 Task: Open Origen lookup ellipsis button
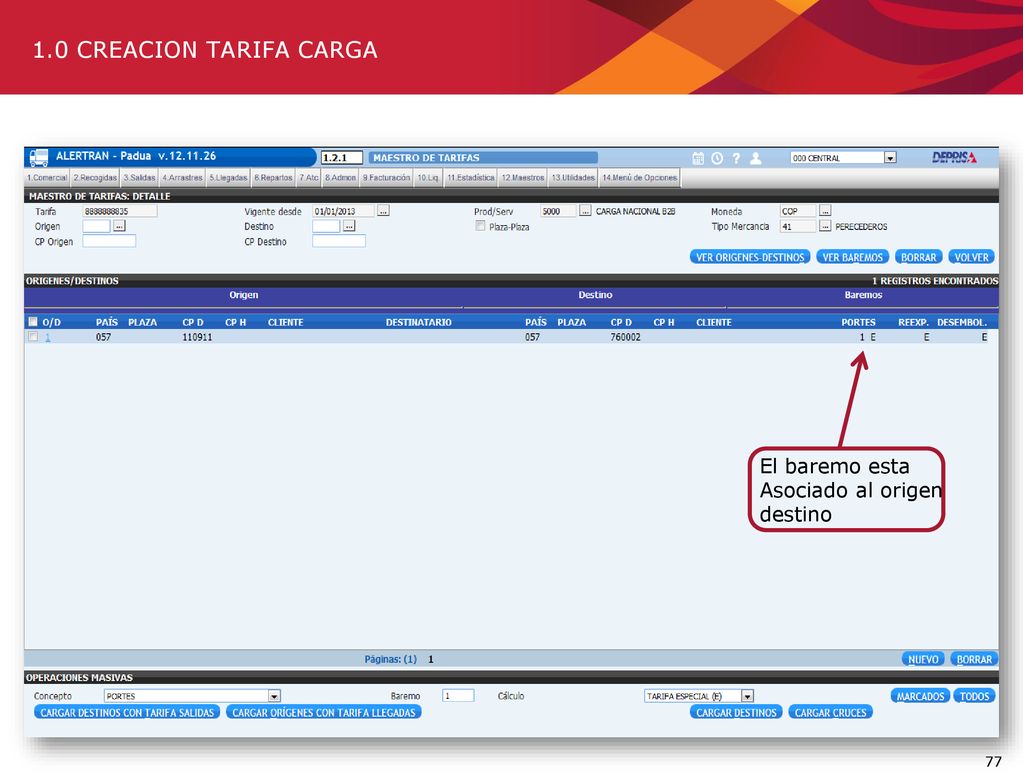(x=119, y=226)
